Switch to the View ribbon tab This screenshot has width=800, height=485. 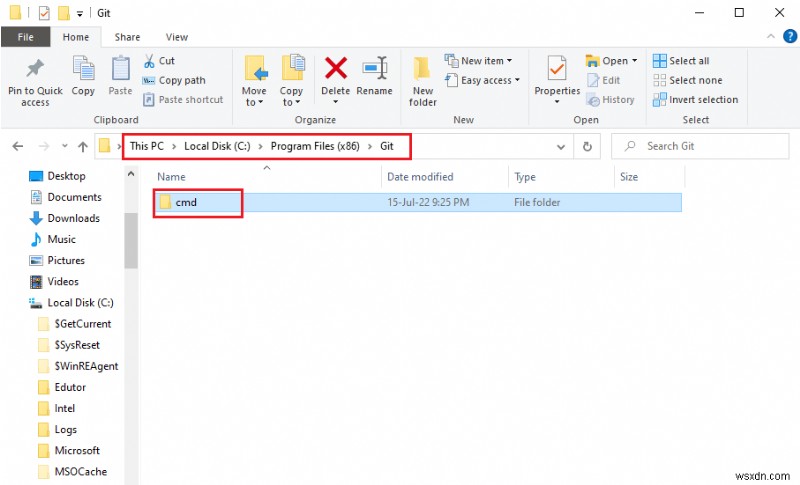point(177,37)
